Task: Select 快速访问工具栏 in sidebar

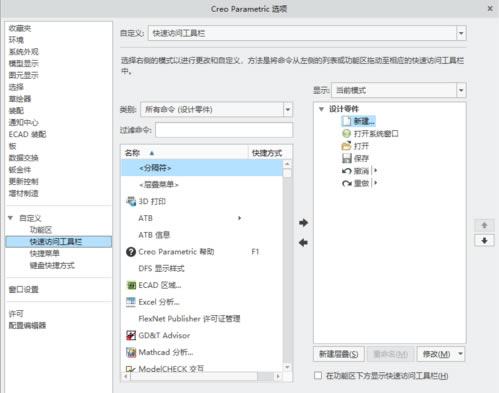Action: point(59,242)
